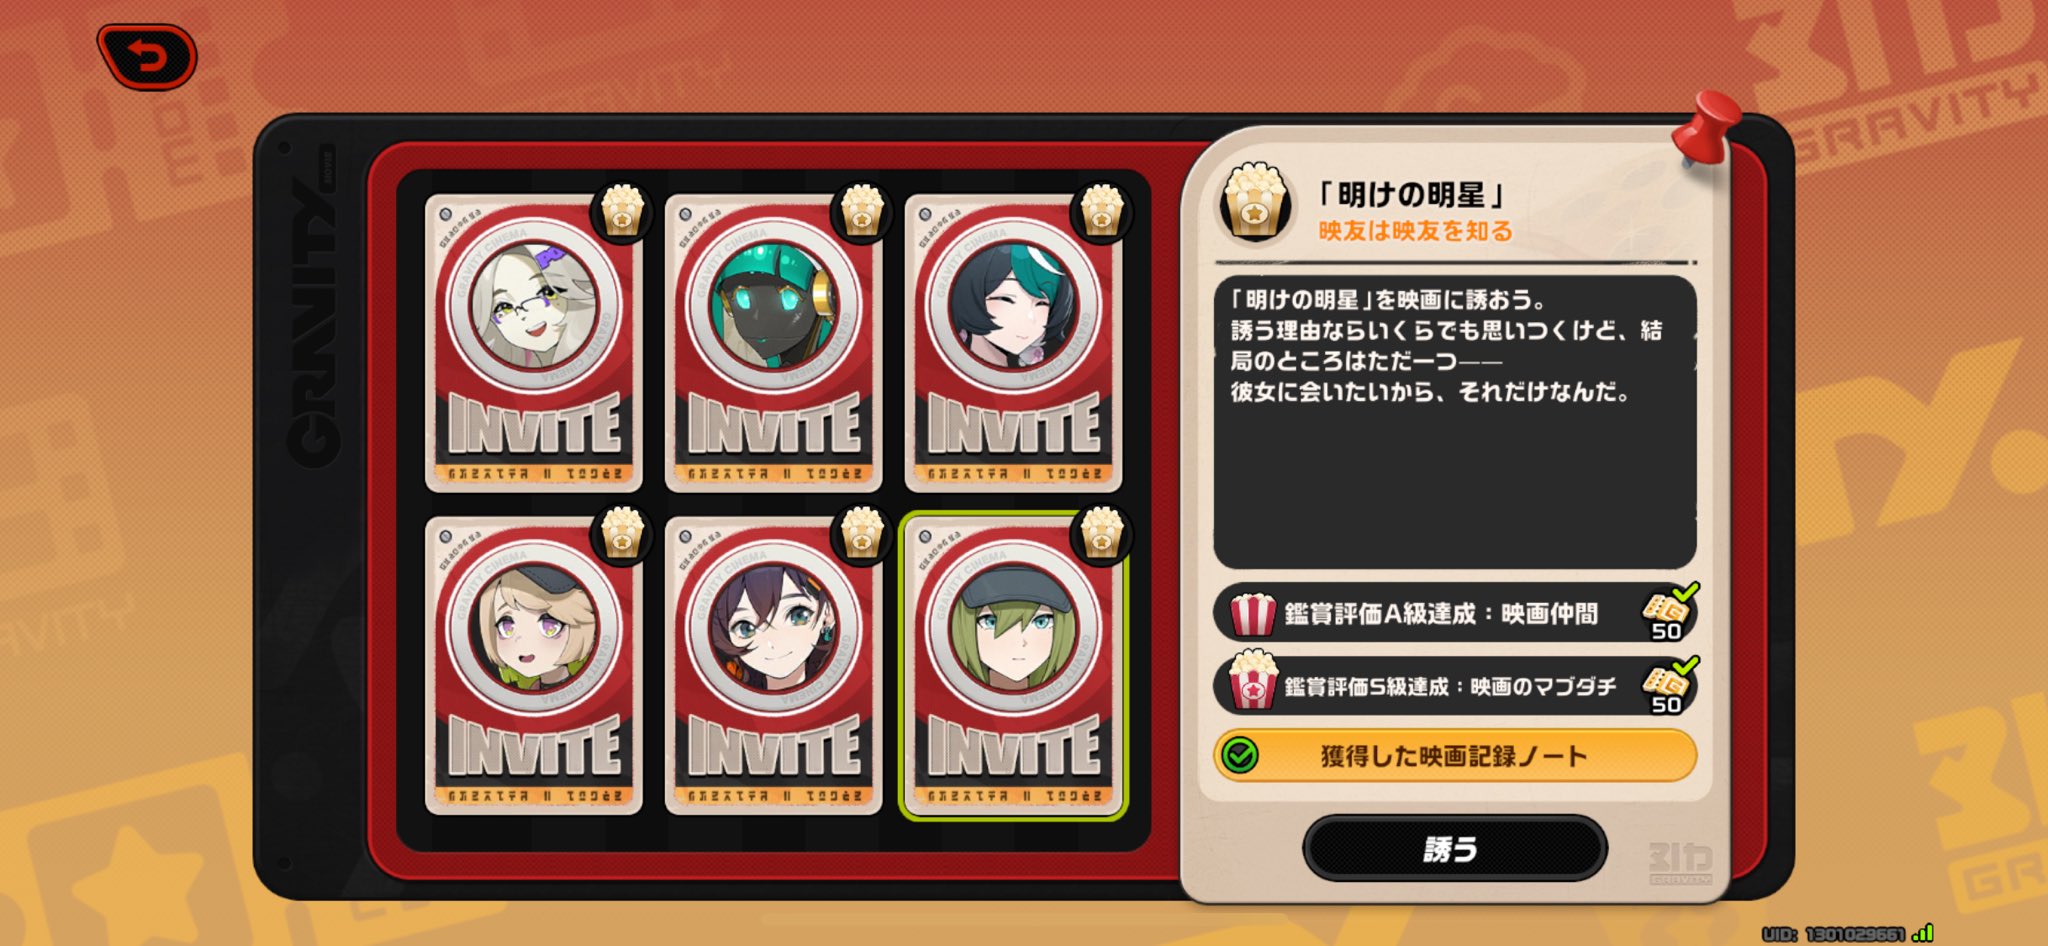Click the 50 ticket reward on A級 row
The image size is (2048, 946).
point(1667,613)
